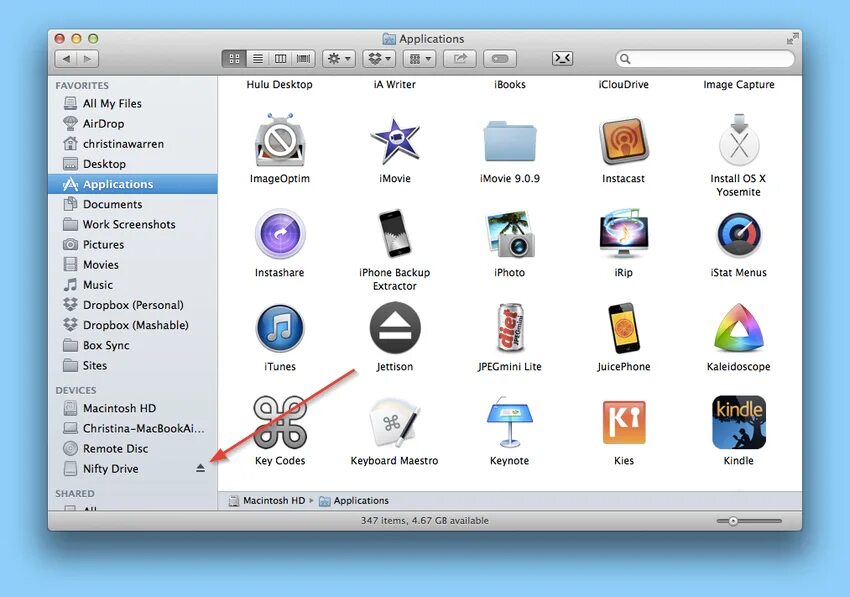
Task: Open the ImageOptim app icon
Action: 280,140
